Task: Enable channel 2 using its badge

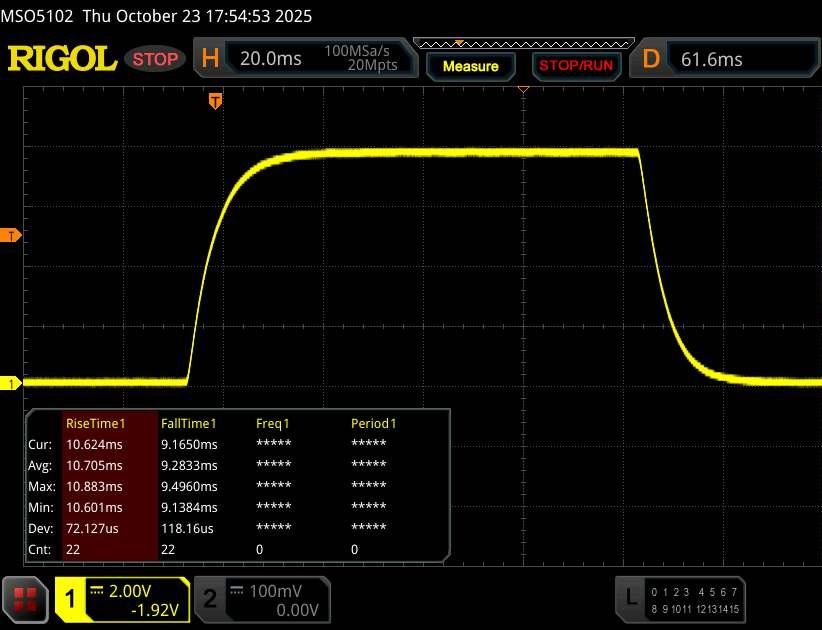Action: click(210, 598)
